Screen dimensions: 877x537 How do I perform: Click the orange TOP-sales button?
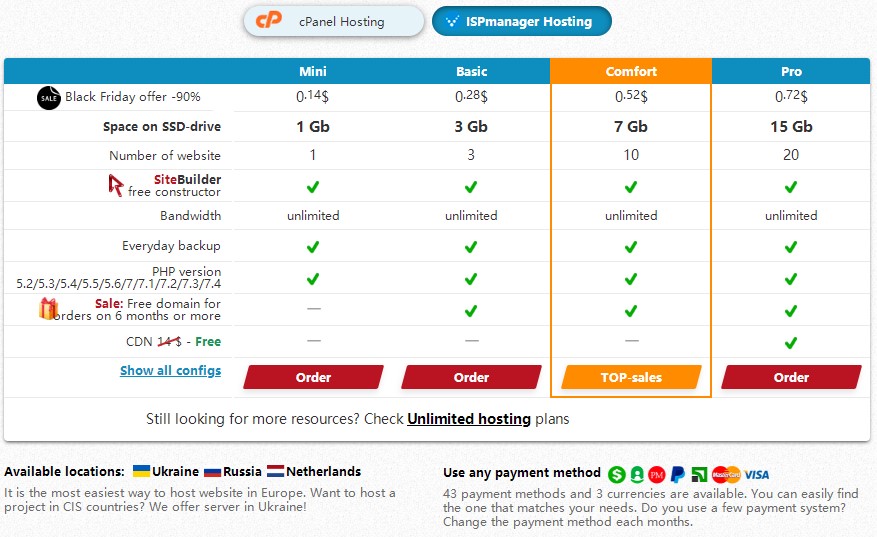631,377
